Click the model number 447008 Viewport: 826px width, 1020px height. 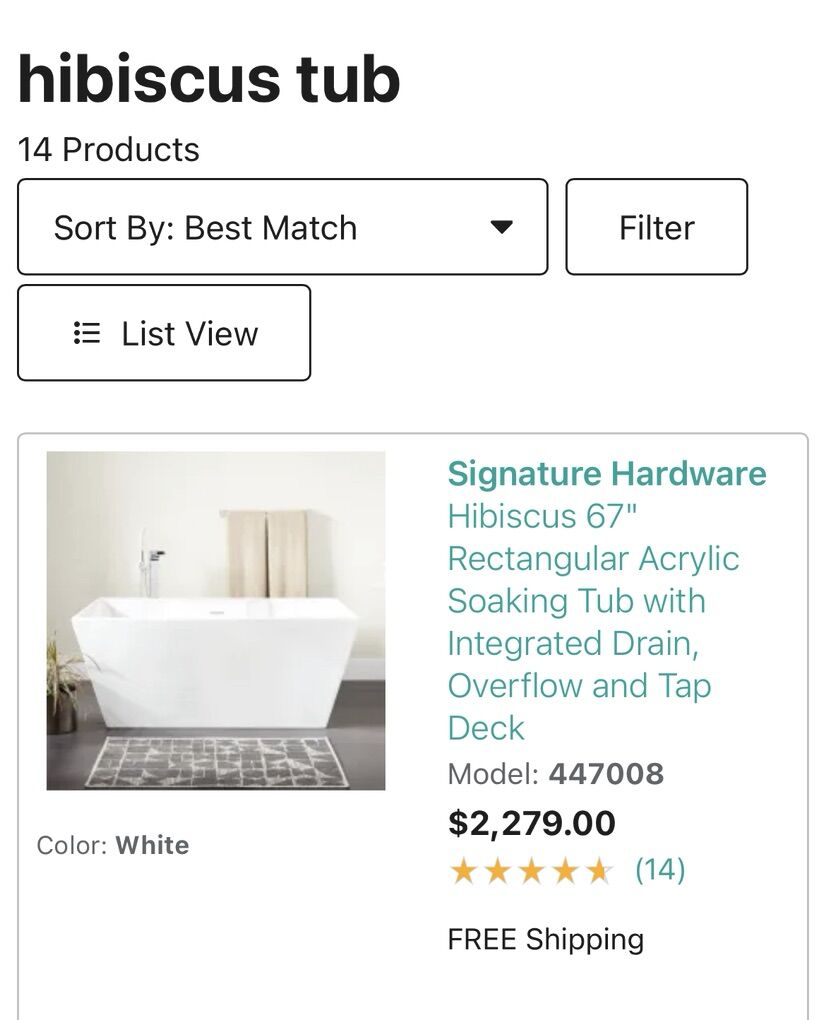click(606, 774)
